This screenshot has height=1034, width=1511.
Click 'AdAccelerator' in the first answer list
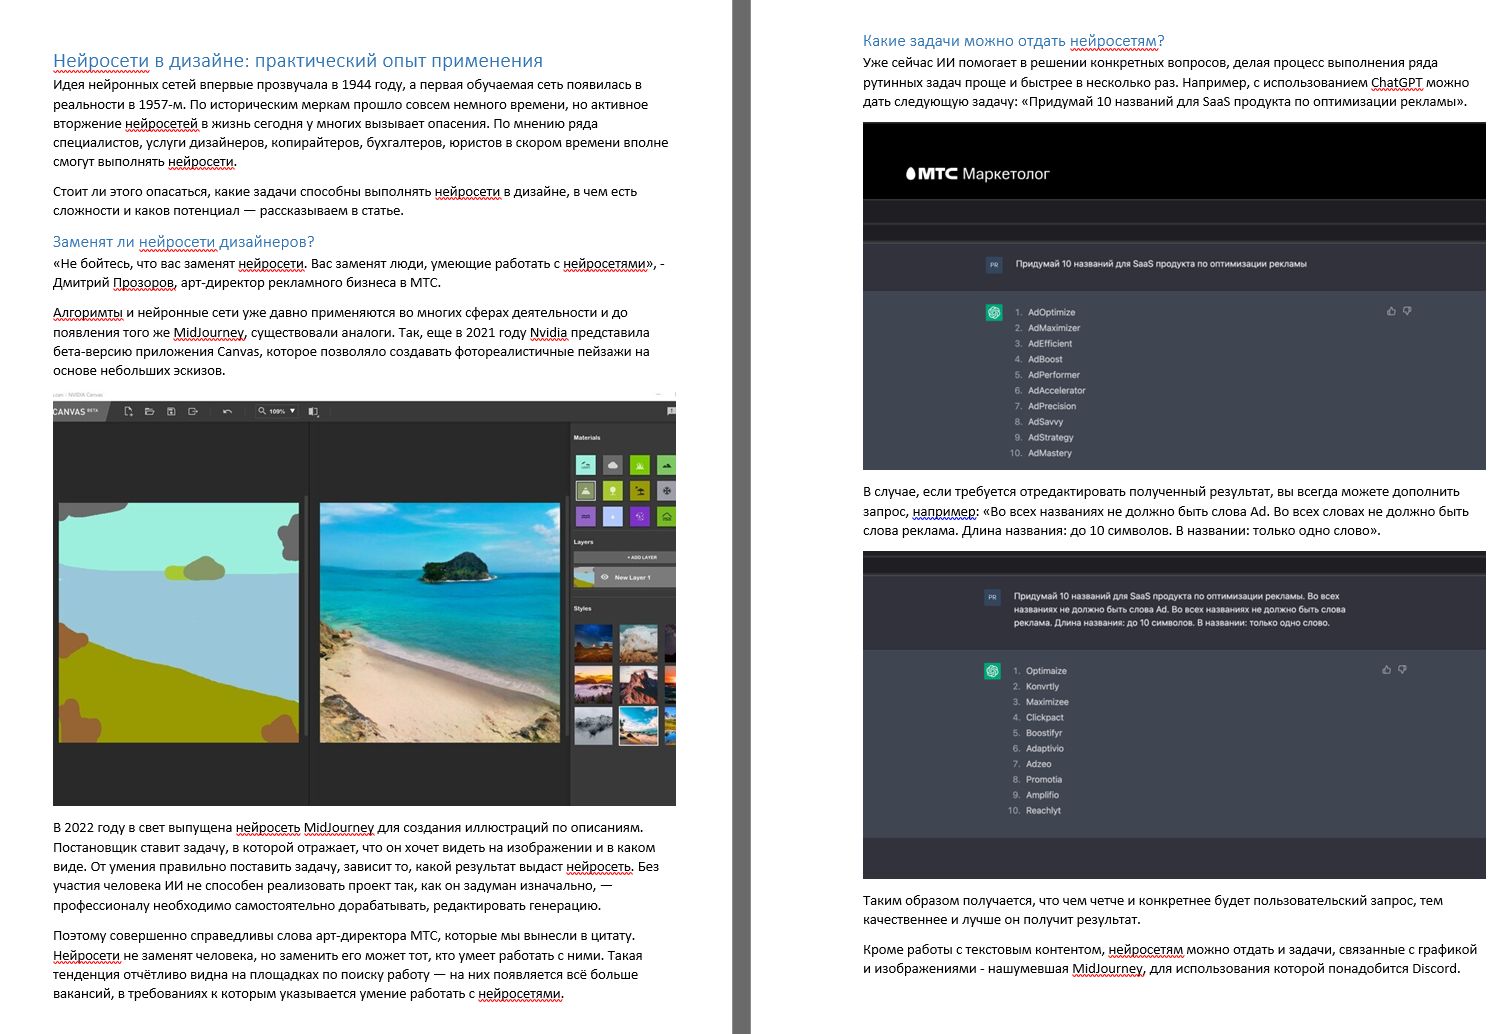point(1056,390)
